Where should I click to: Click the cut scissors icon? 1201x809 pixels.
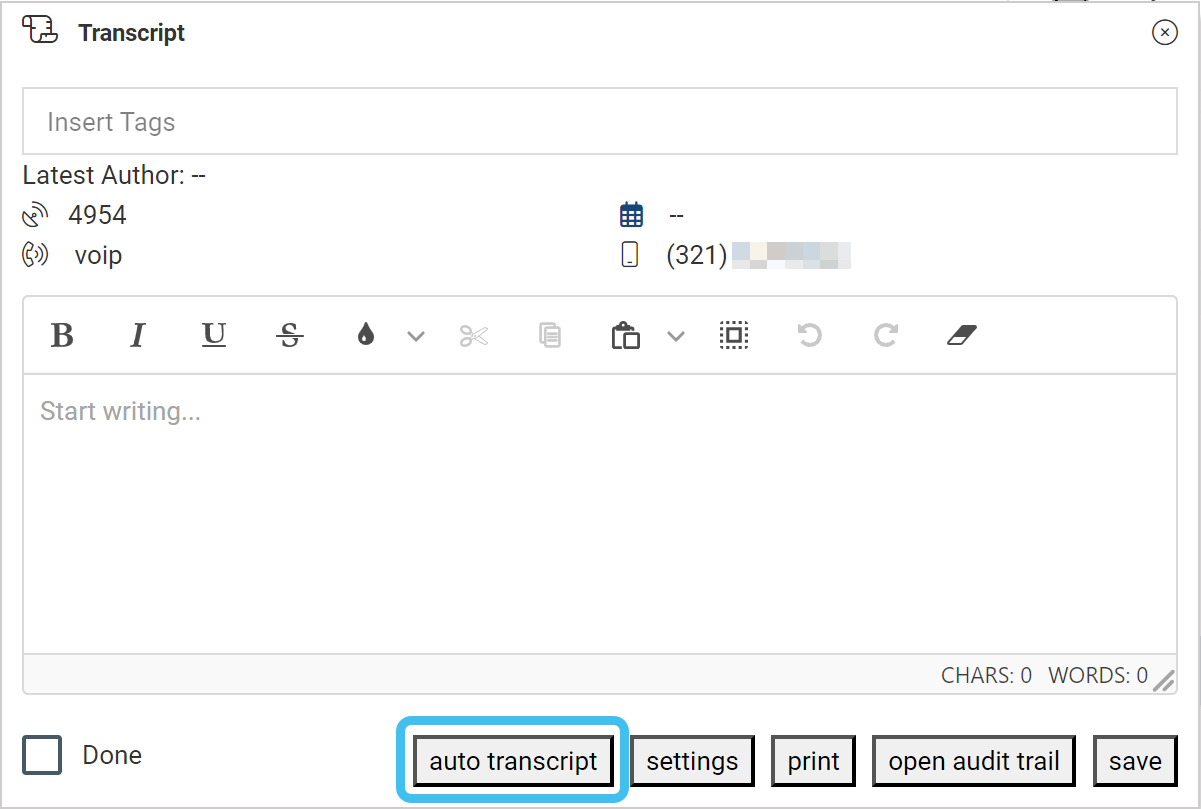coord(474,336)
